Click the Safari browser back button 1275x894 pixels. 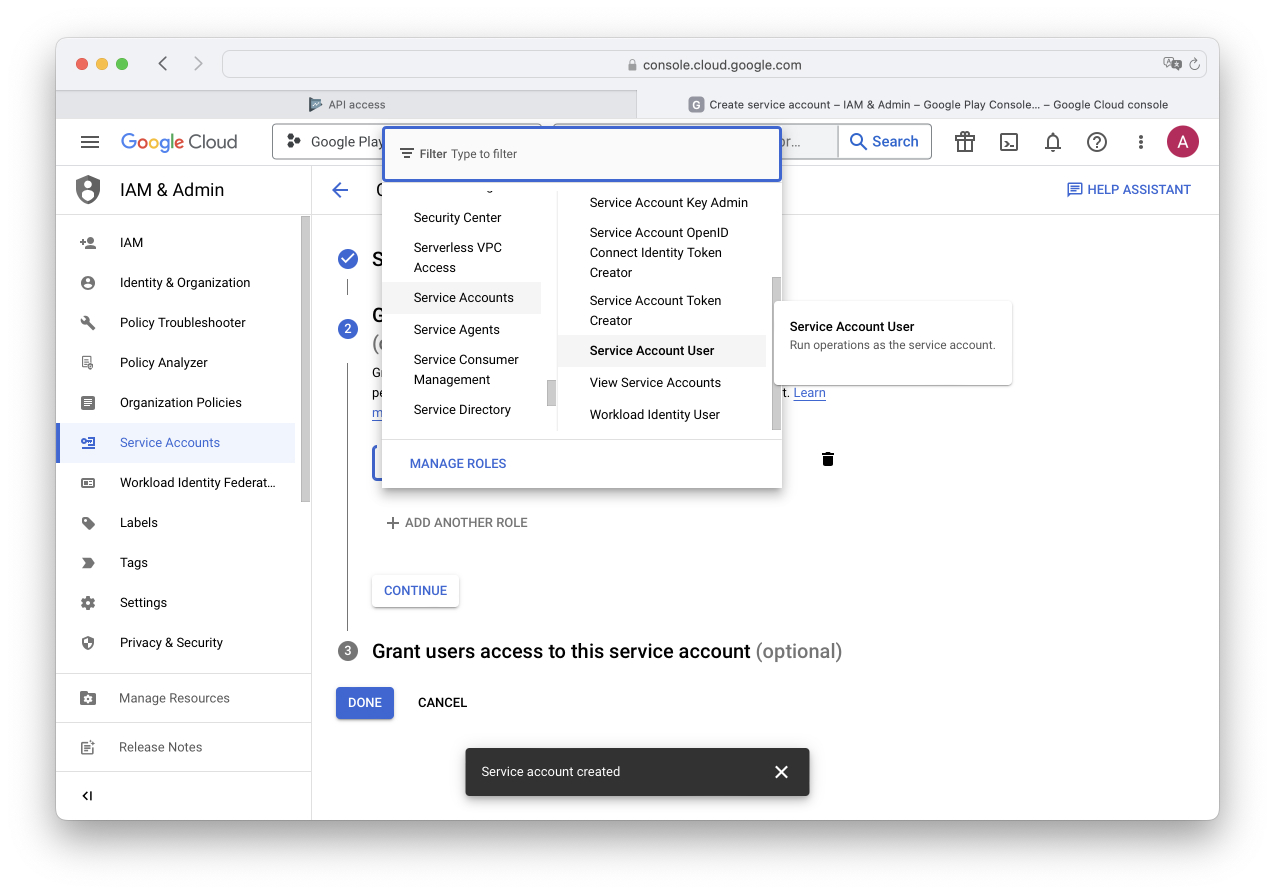[x=163, y=64]
